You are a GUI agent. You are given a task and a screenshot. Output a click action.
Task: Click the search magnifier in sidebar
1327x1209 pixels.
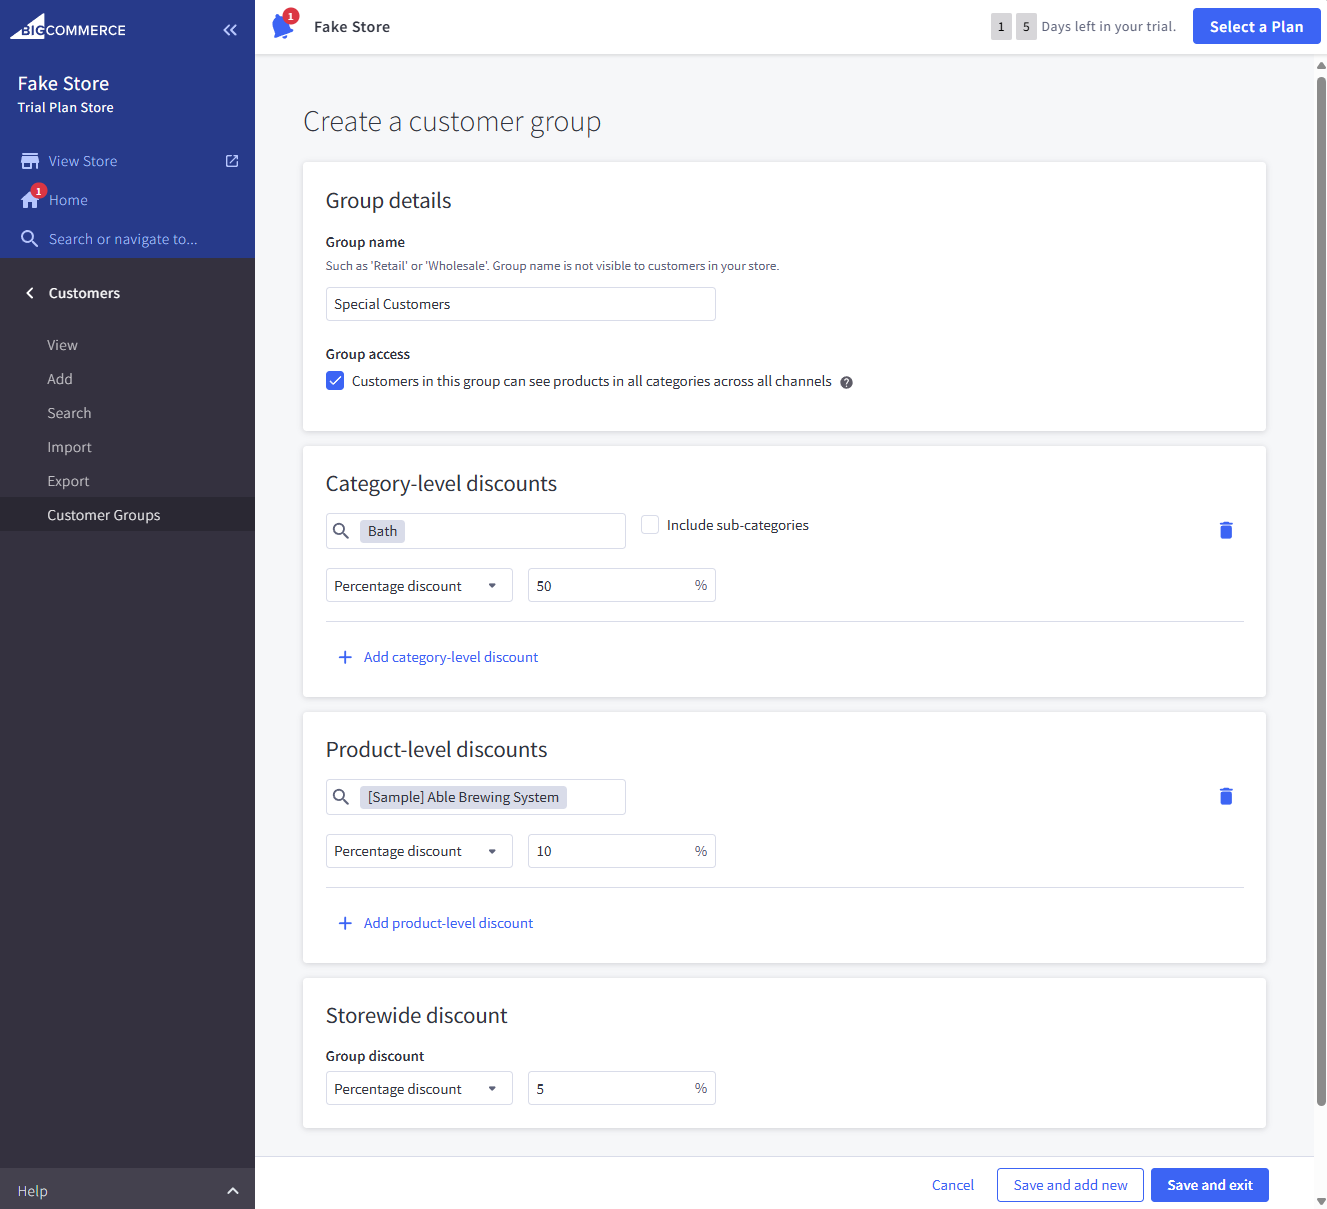[30, 239]
